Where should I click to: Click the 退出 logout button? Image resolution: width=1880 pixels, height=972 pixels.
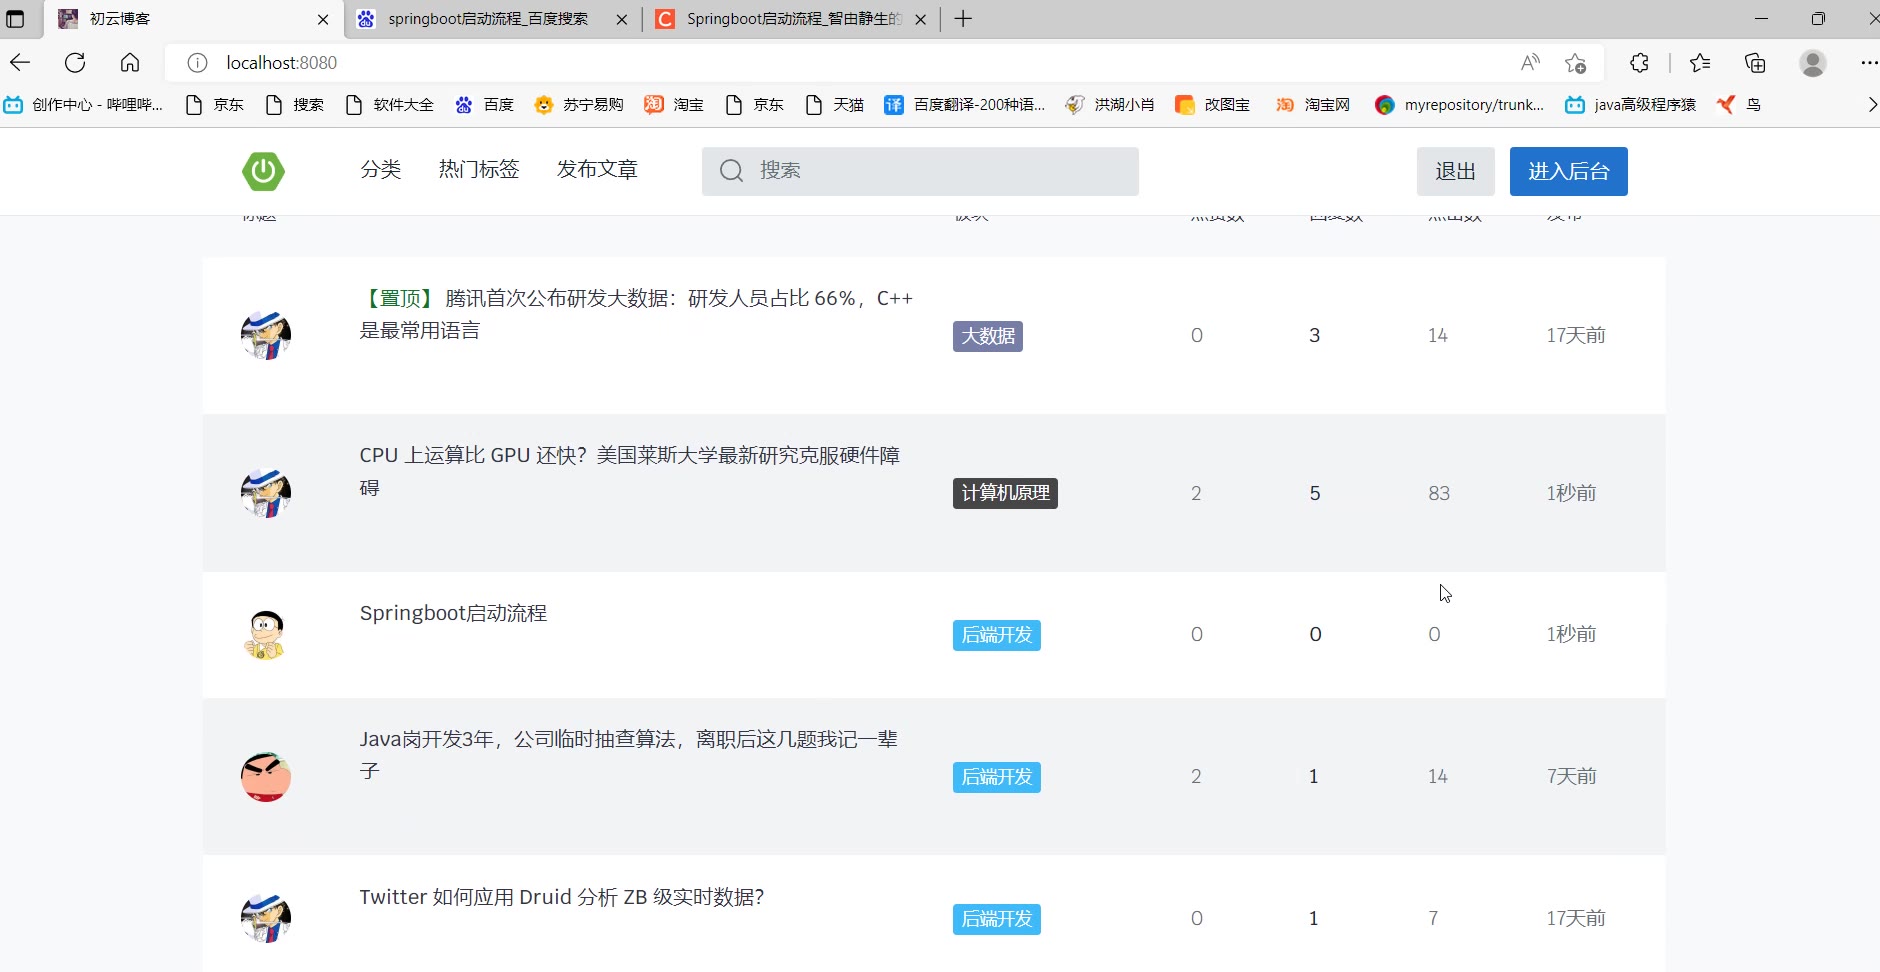pyautogui.click(x=1455, y=171)
